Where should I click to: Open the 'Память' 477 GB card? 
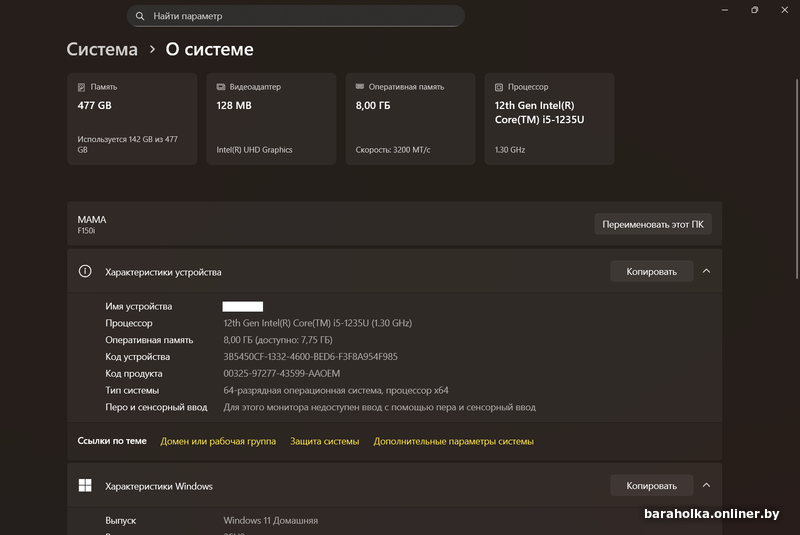[132, 119]
